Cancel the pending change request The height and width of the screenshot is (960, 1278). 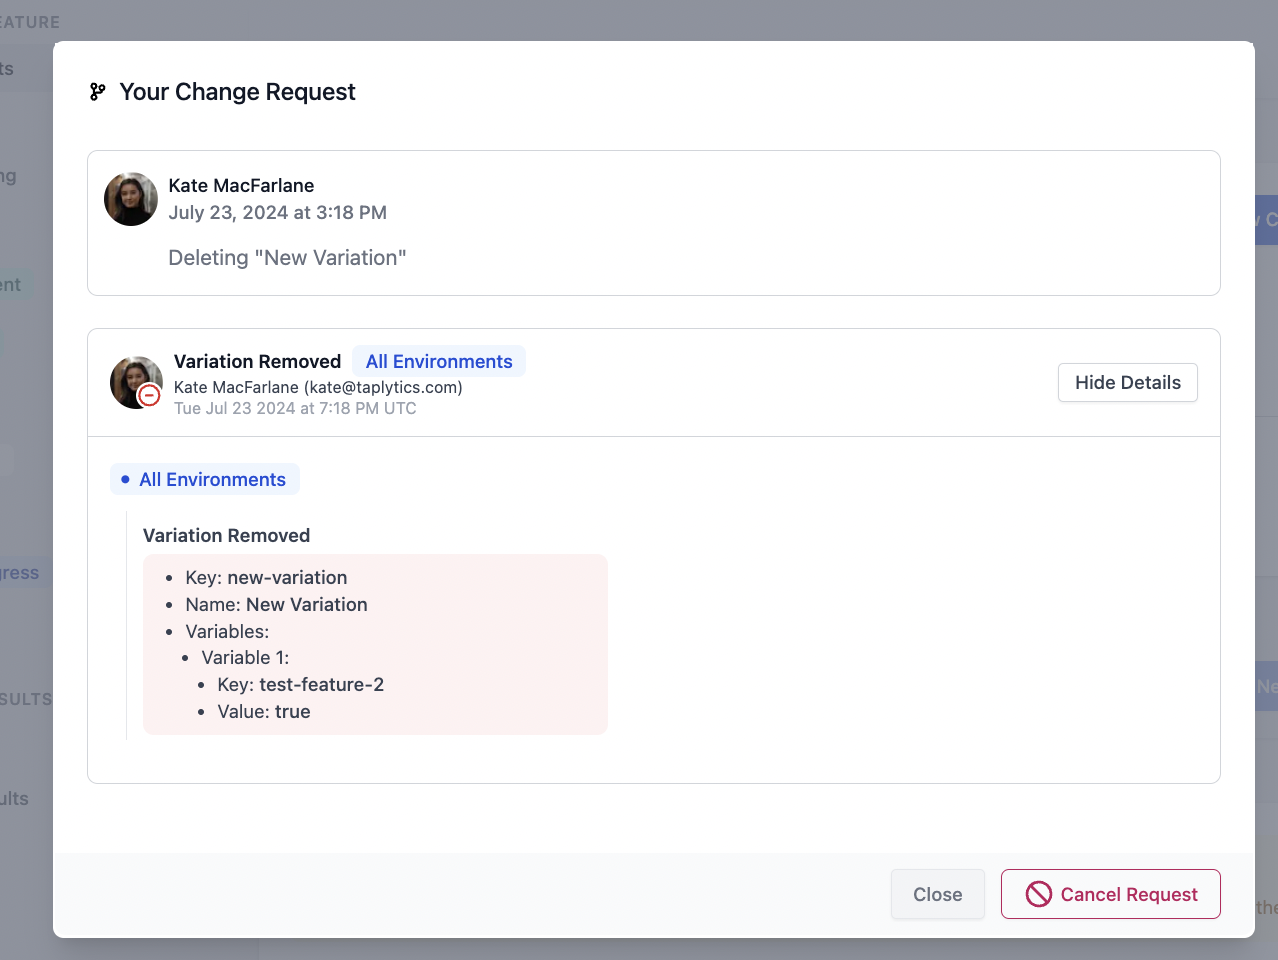(1110, 894)
